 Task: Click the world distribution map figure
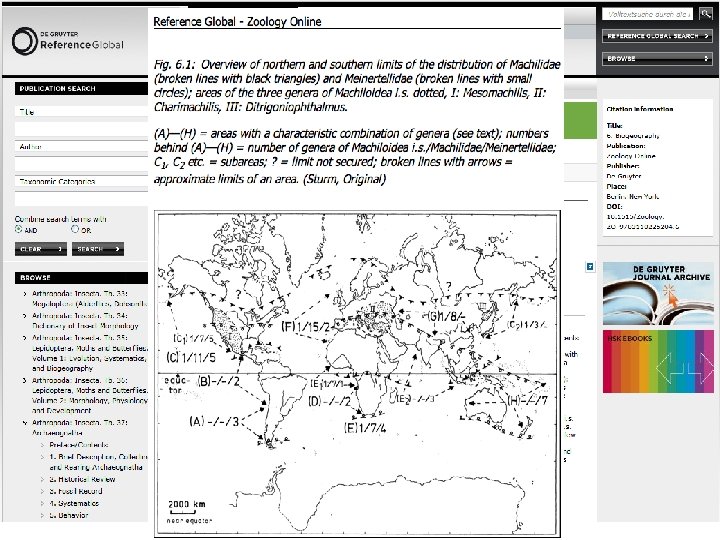tap(357, 373)
